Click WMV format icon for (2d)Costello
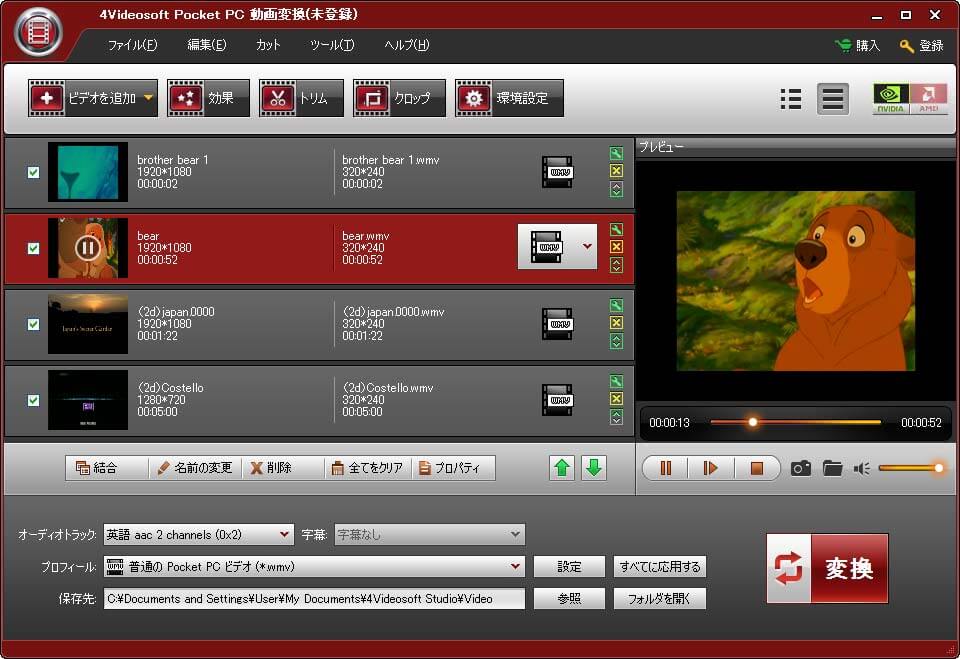Viewport: 960px width, 659px height. coord(558,400)
